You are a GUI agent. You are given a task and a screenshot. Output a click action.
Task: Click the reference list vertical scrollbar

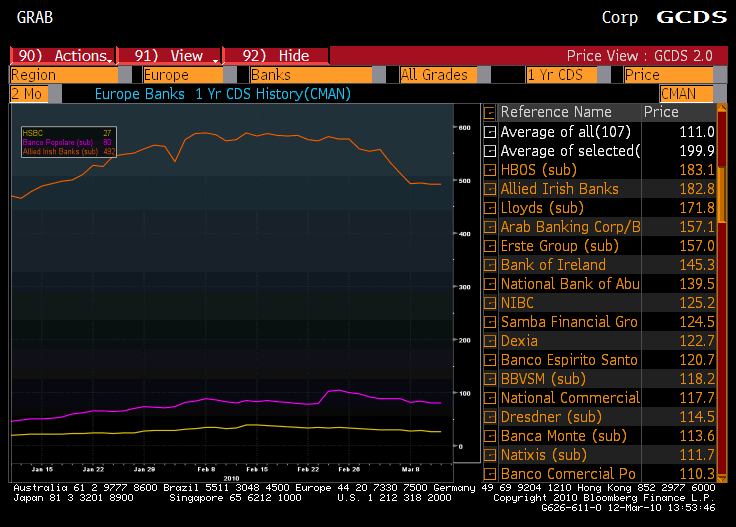(x=721, y=300)
